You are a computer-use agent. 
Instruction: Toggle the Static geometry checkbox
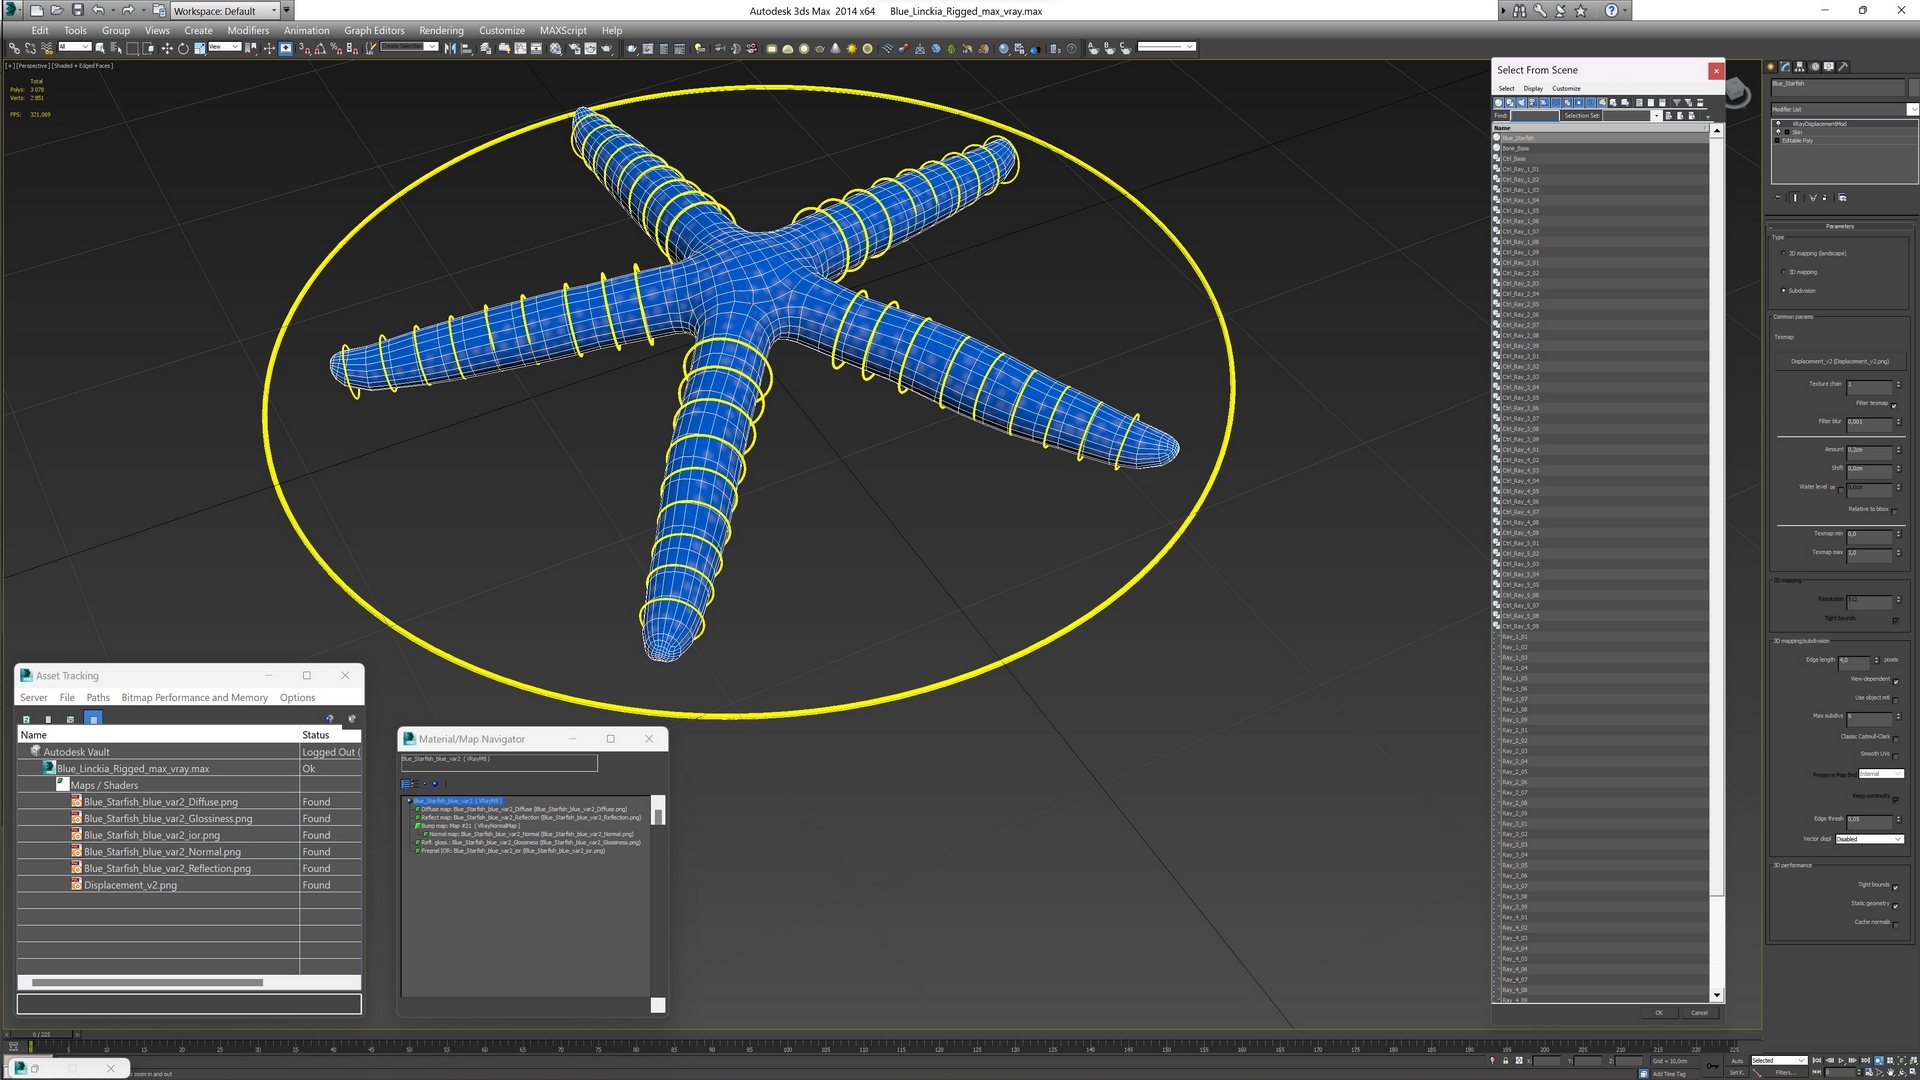point(1895,906)
